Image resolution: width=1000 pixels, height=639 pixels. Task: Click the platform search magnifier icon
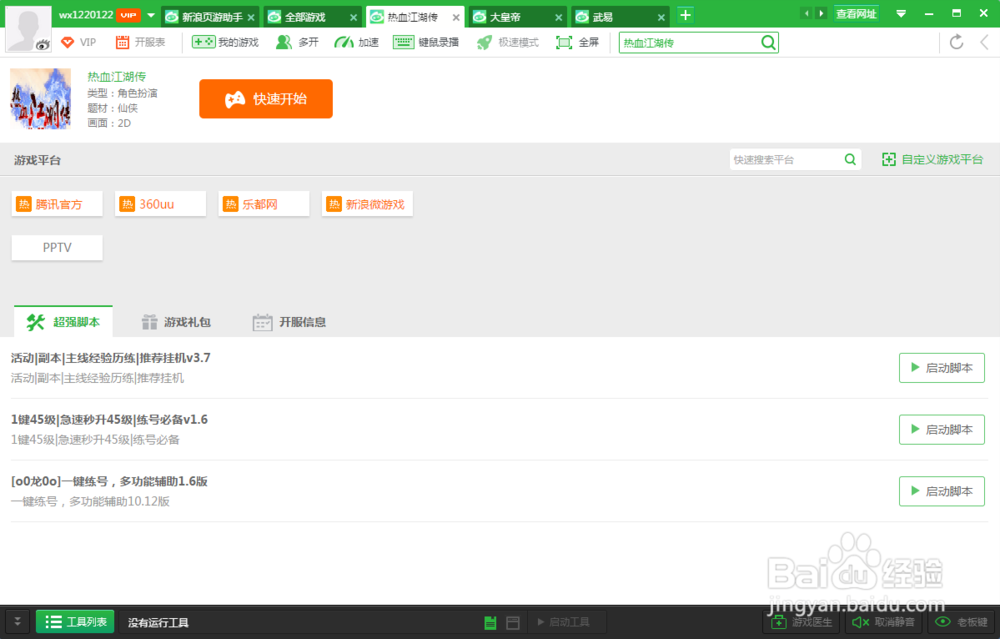[850, 159]
